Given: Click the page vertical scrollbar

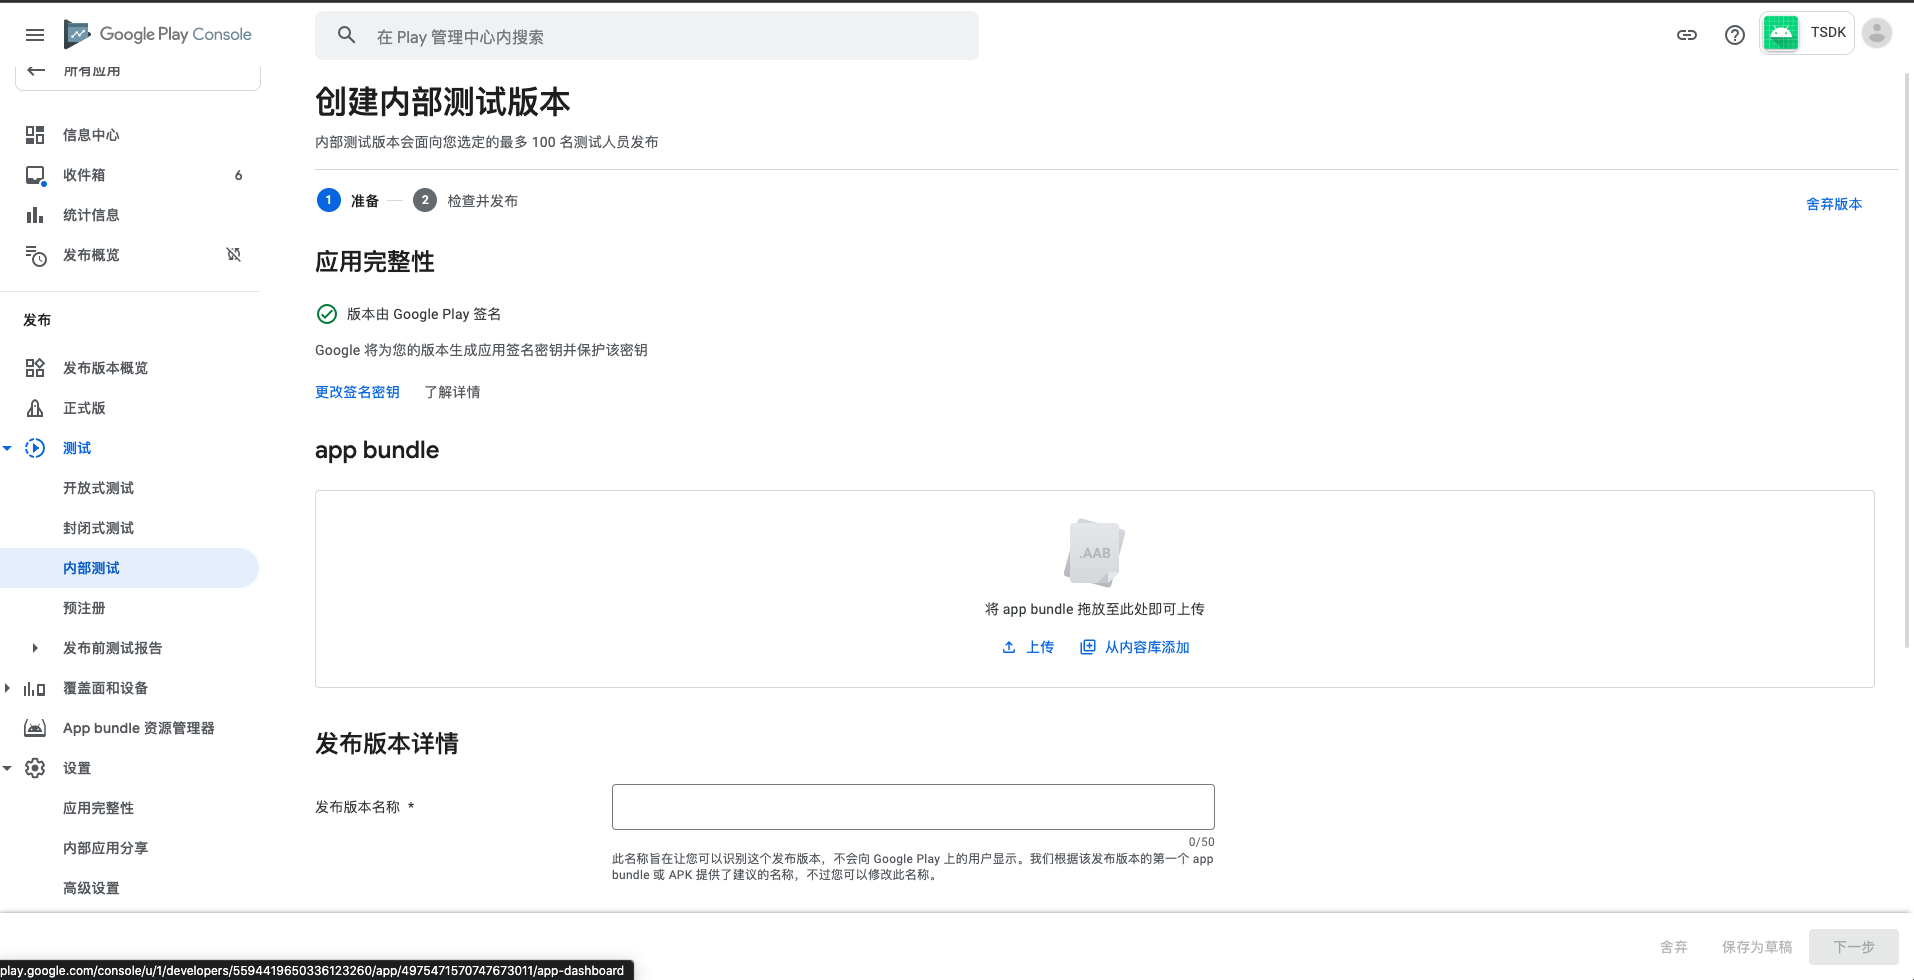Looking at the screenshot, I should [1907, 360].
